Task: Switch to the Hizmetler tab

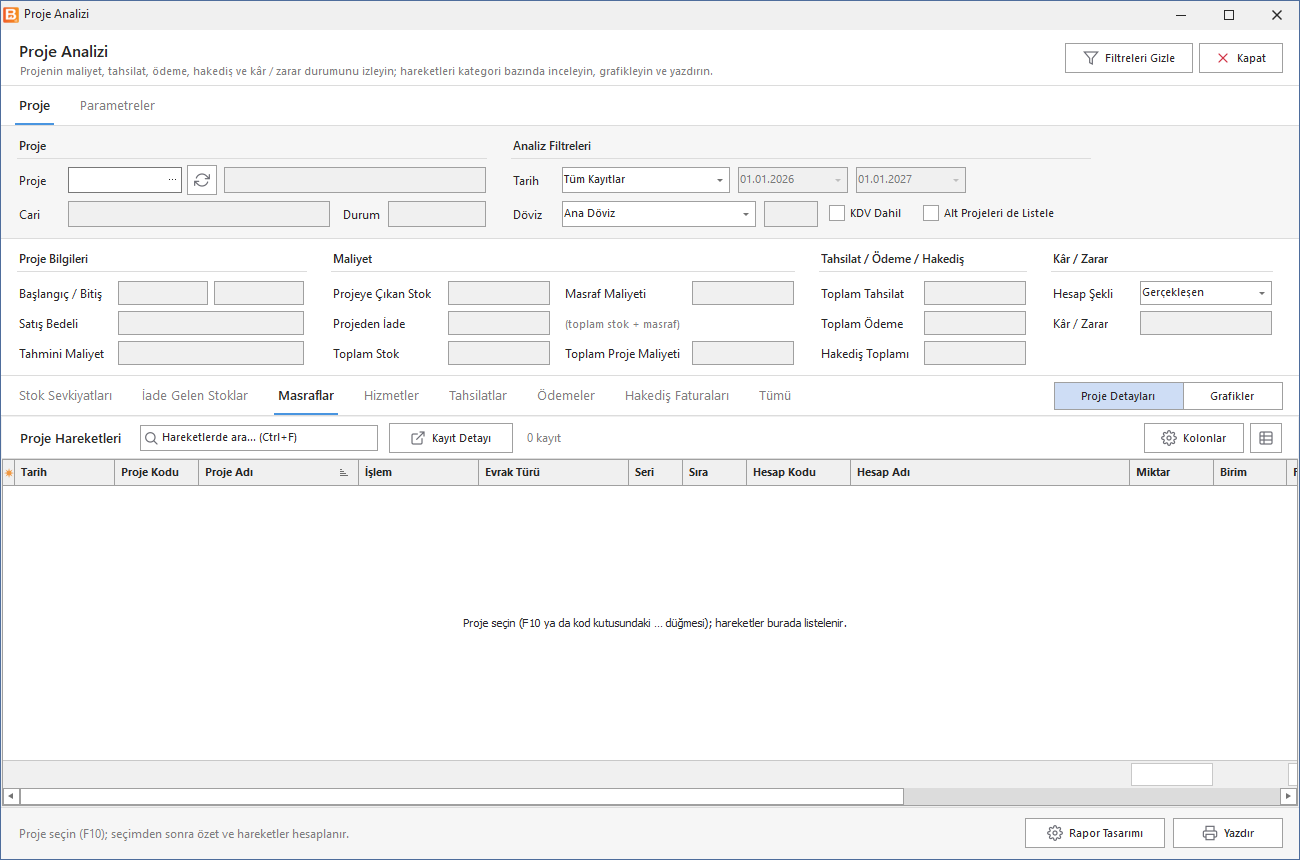Action: [x=392, y=395]
